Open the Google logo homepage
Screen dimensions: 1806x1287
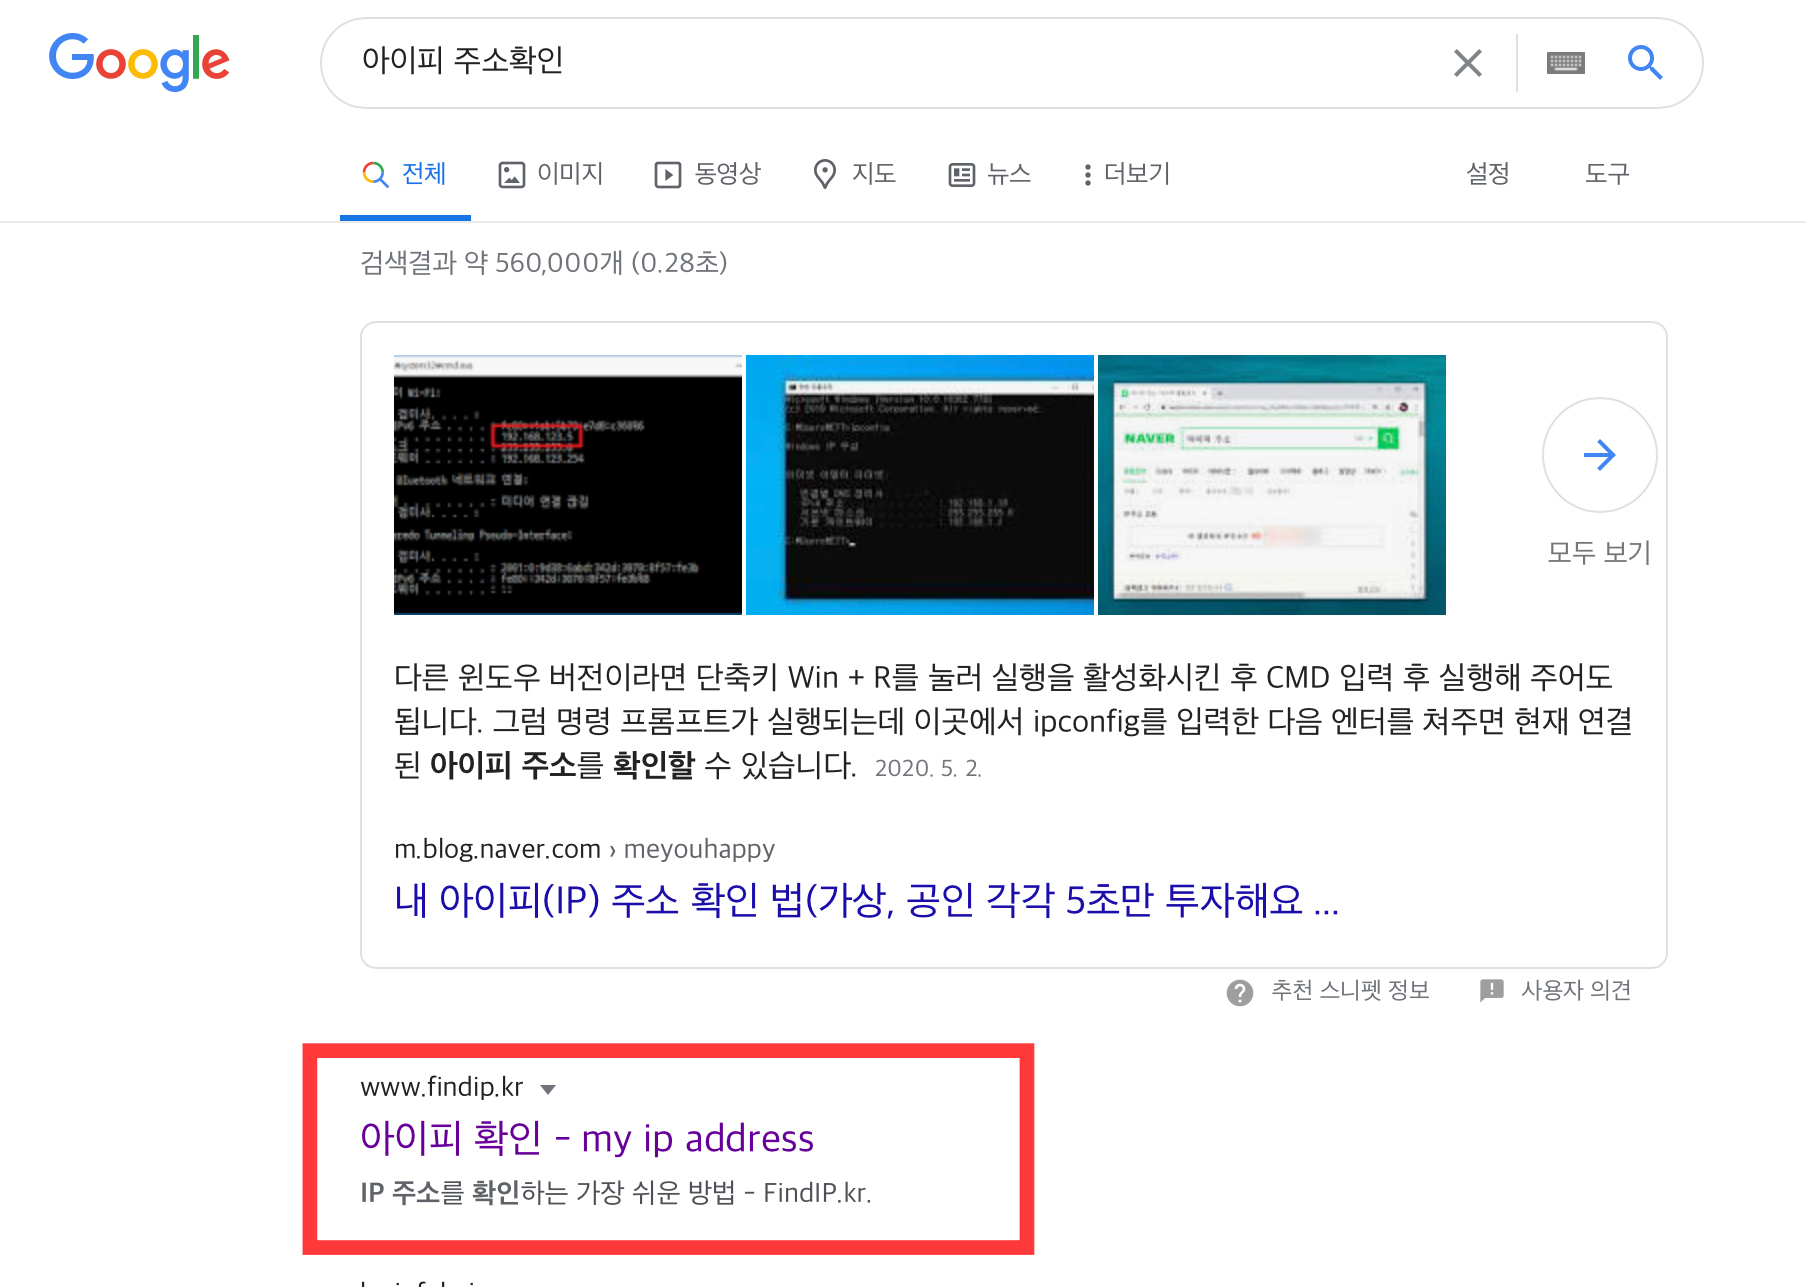tap(139, 61)
